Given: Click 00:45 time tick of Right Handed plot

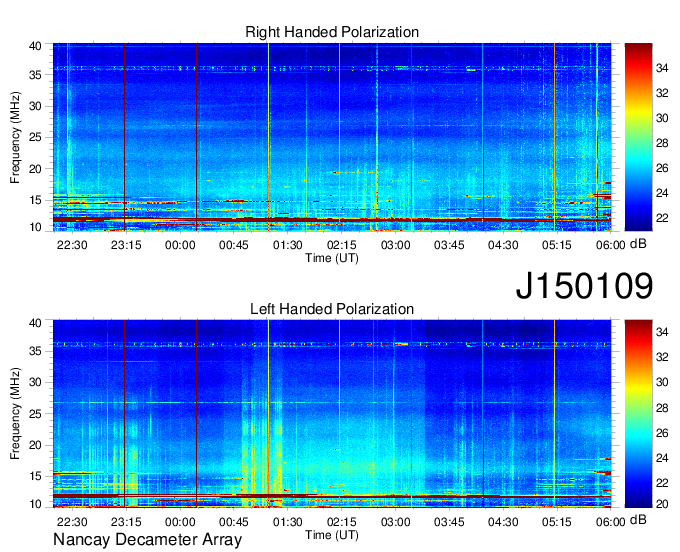Looking at the screenshot, I should [234, 245].
